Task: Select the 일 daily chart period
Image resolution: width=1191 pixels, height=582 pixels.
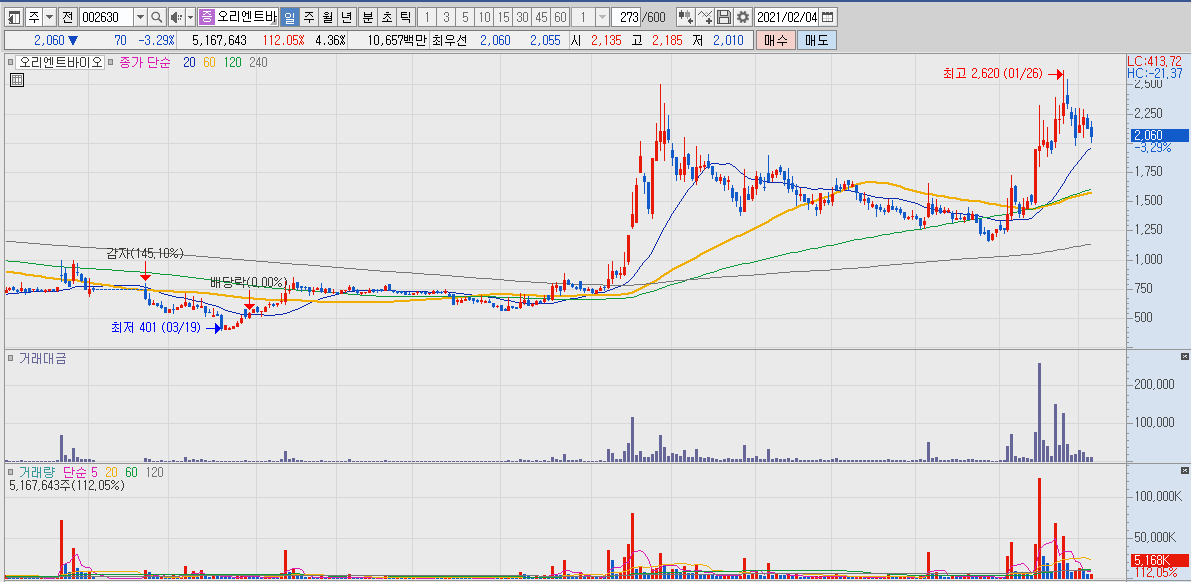Action: 289,17
